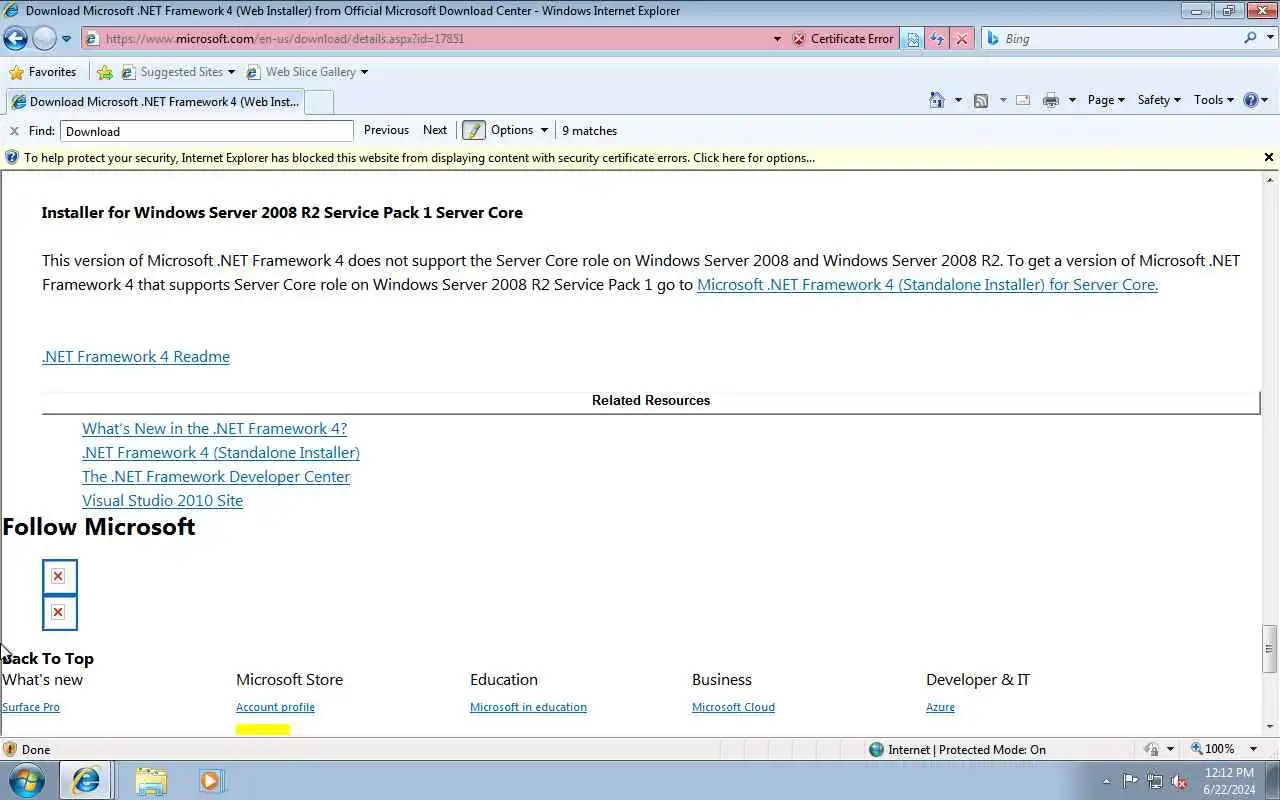Viewport: 1280px width, 800px height.
Task: Open the Tools menu
Action: pos(1214,100)
